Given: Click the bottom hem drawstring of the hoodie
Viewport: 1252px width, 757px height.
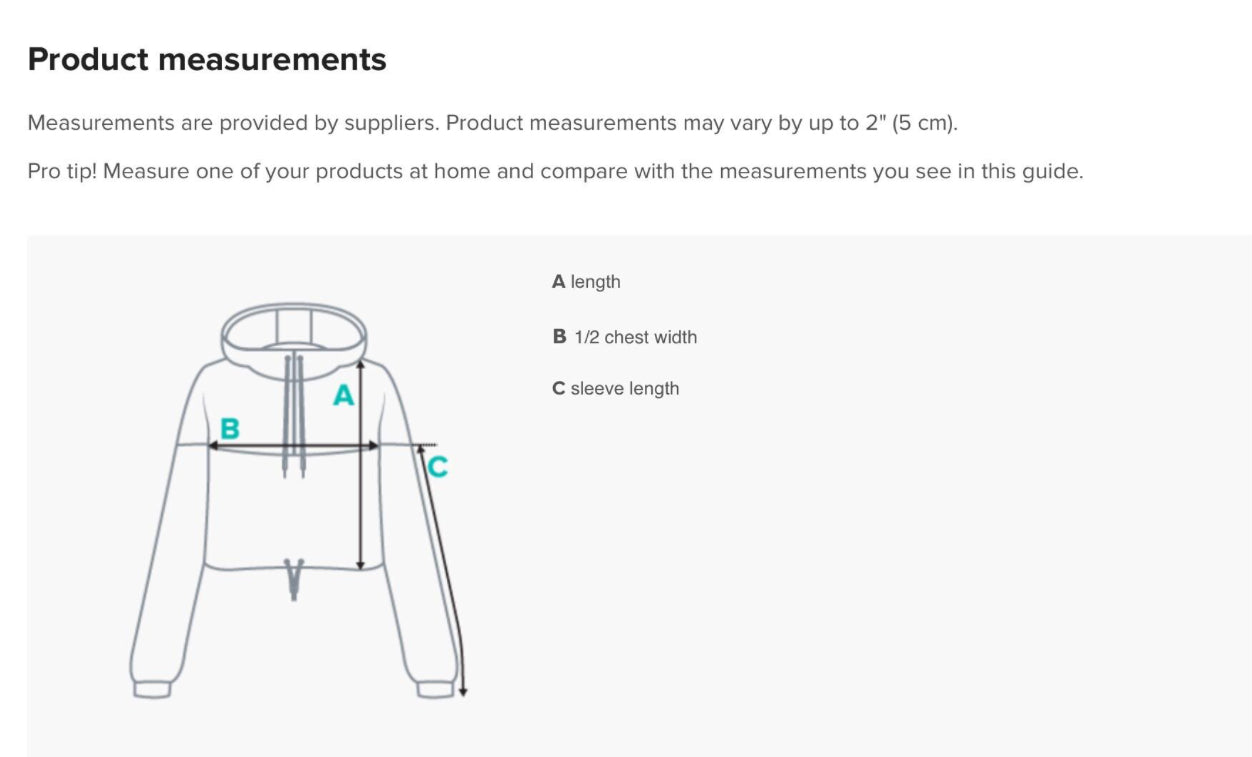Looking at the screenshot, I should tap(294, 579).
